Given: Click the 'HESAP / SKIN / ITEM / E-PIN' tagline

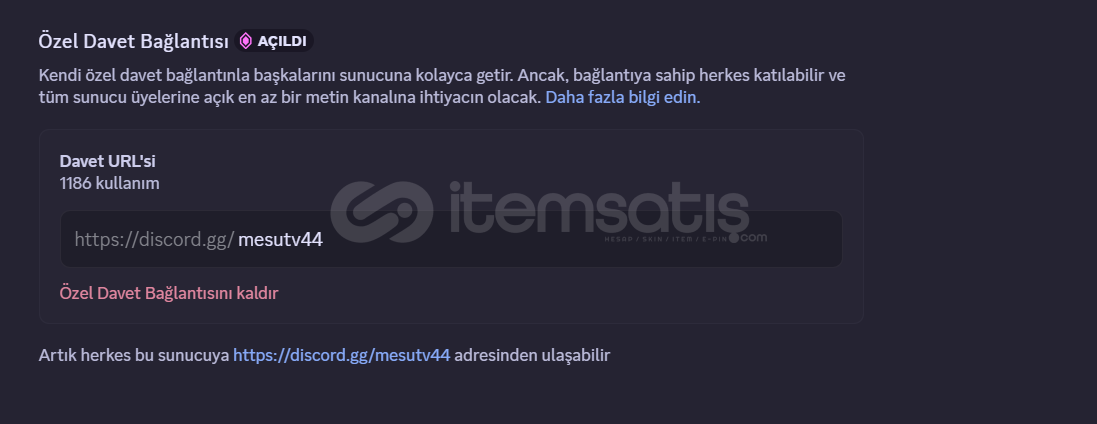Looking at the screenshot, I should [x=665, y=239].
